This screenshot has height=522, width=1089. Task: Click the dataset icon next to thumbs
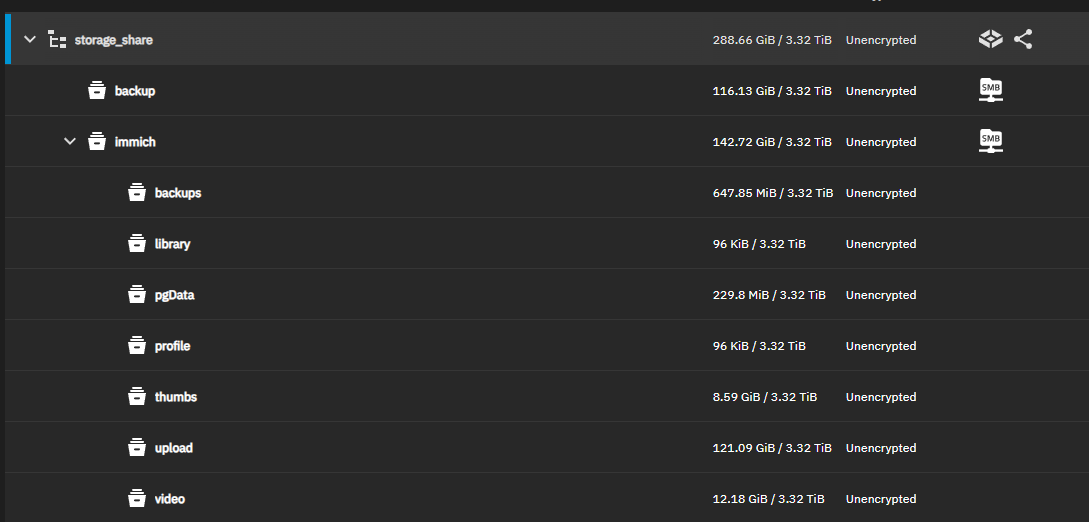pos(137,397)
